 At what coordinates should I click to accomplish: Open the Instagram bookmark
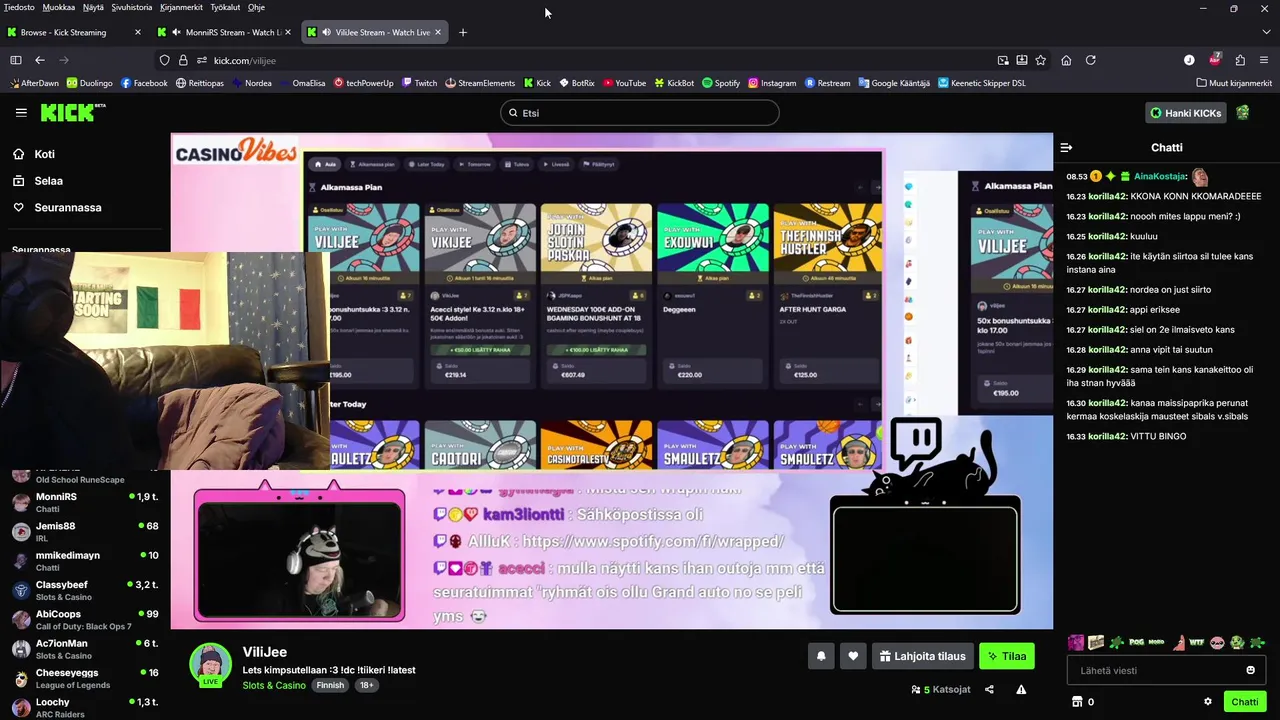tap(772, 83)
